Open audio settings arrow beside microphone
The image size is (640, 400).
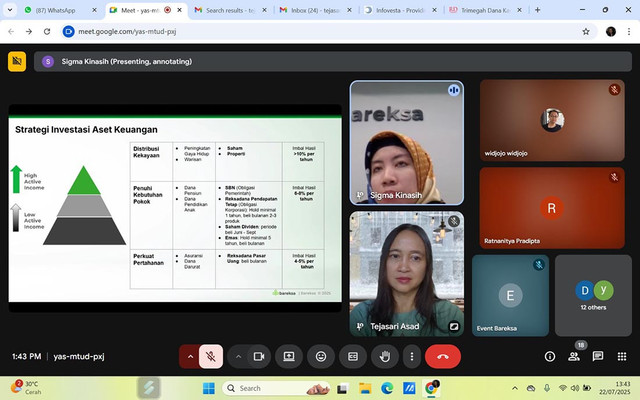[190, 356]
